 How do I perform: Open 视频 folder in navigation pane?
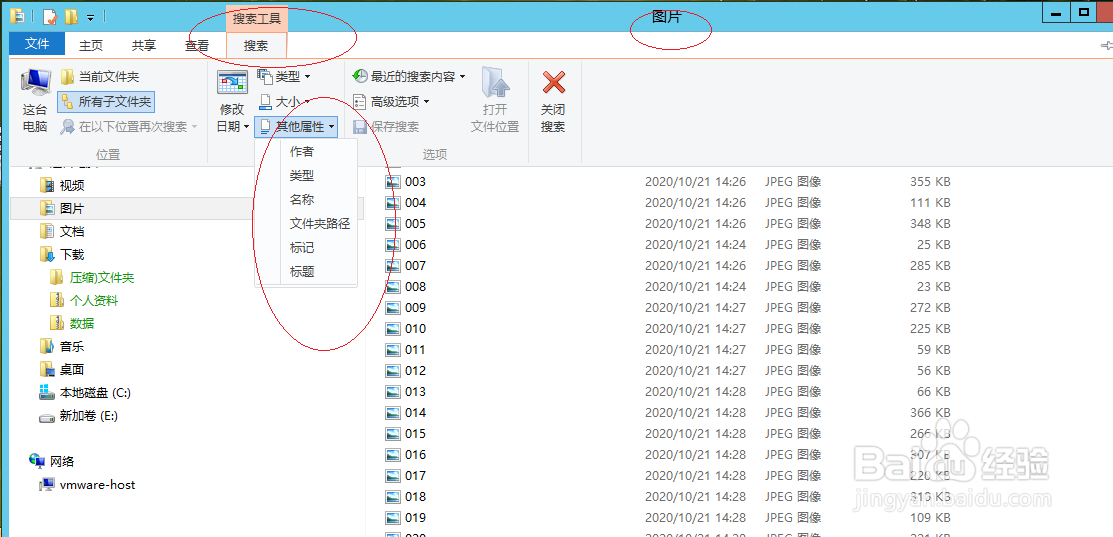click(x=63, y=186)
